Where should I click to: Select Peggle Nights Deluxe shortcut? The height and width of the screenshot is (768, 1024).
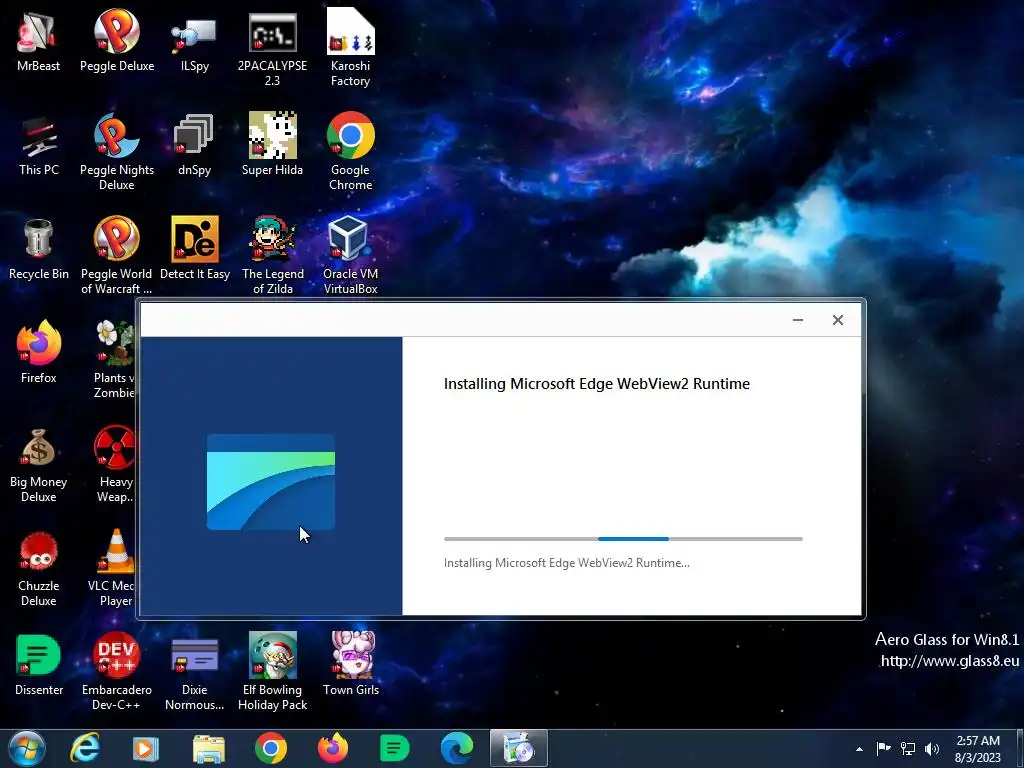point(117,152)
